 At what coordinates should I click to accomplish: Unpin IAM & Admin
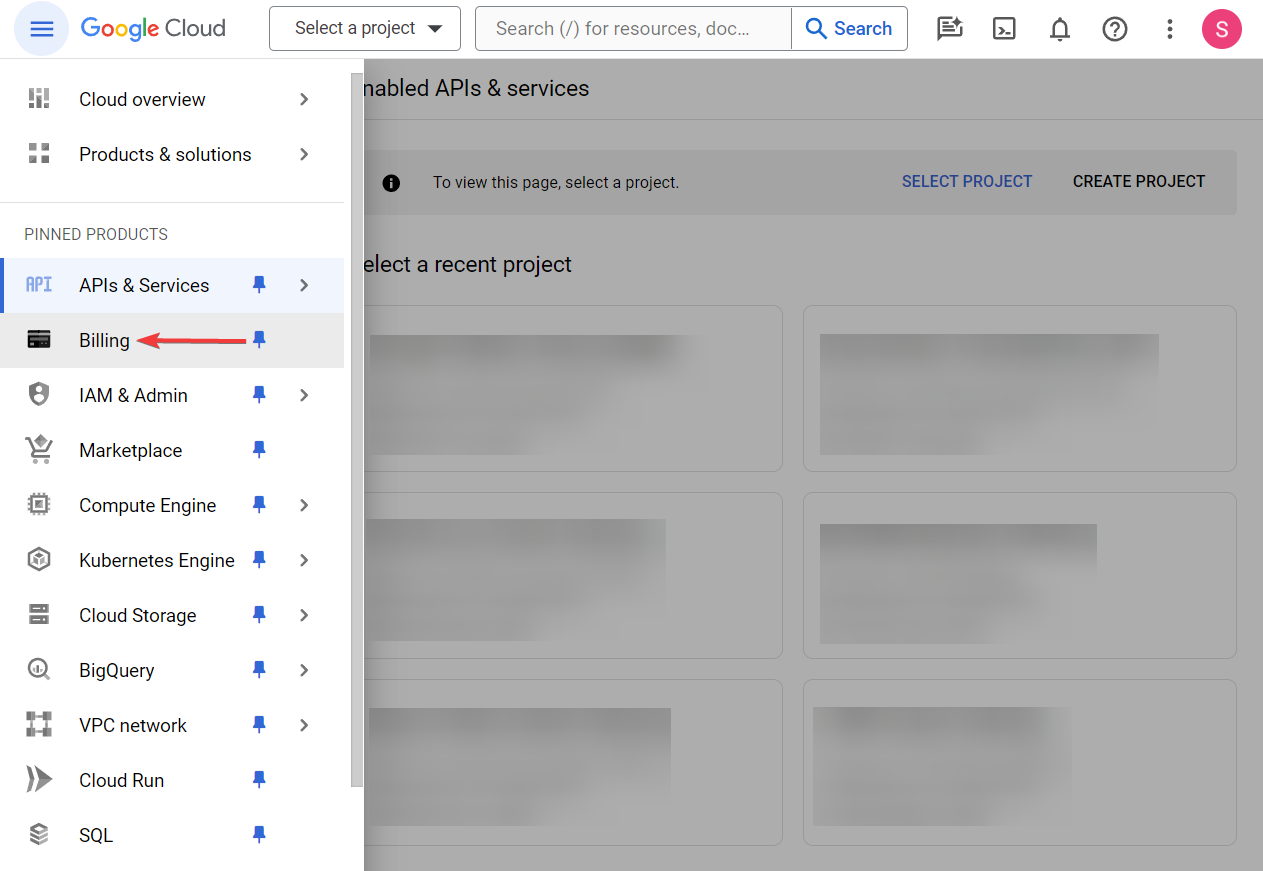(x=259, y=395)
